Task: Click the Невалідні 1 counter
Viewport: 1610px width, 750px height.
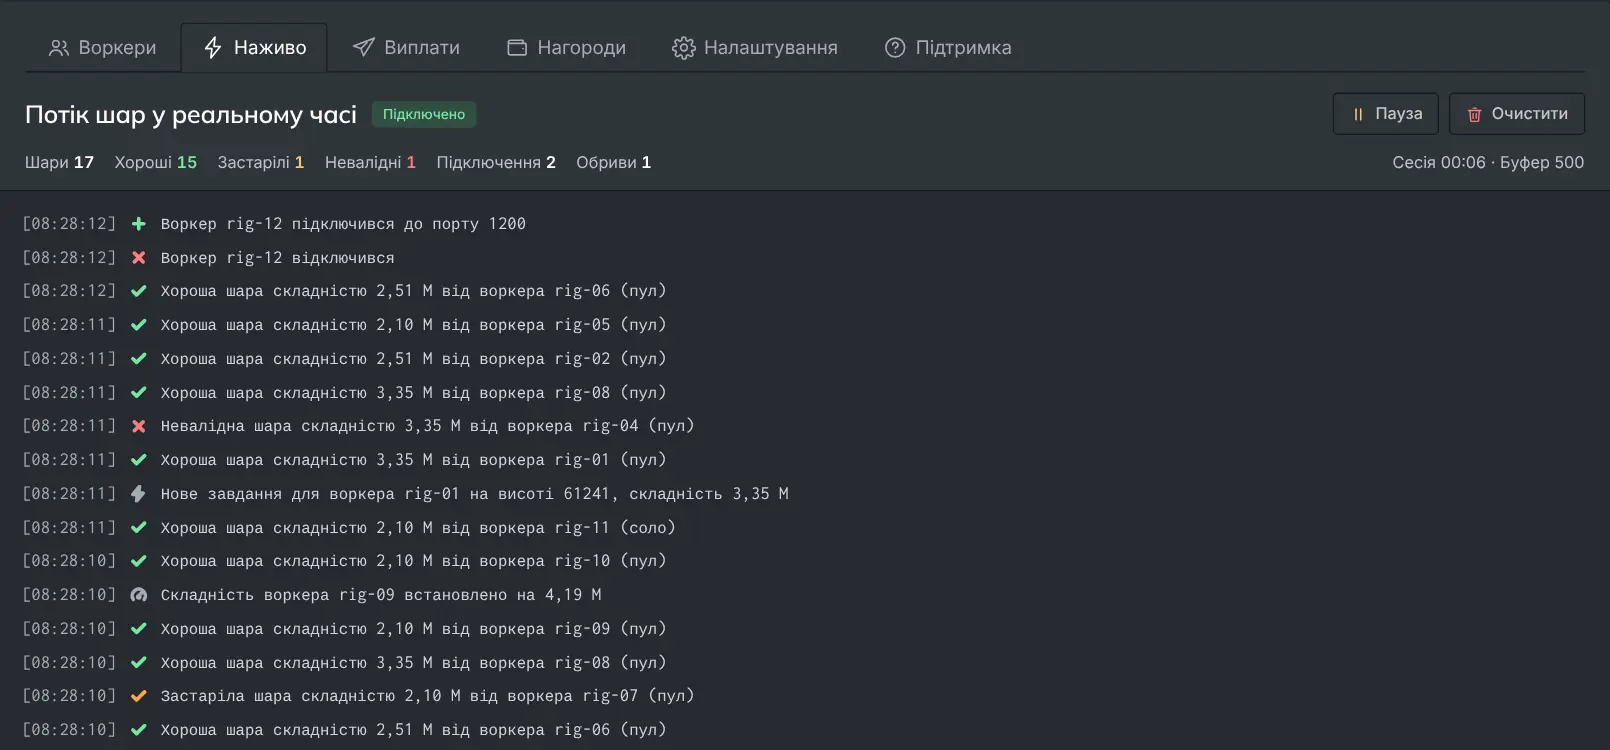Action: 370,162
